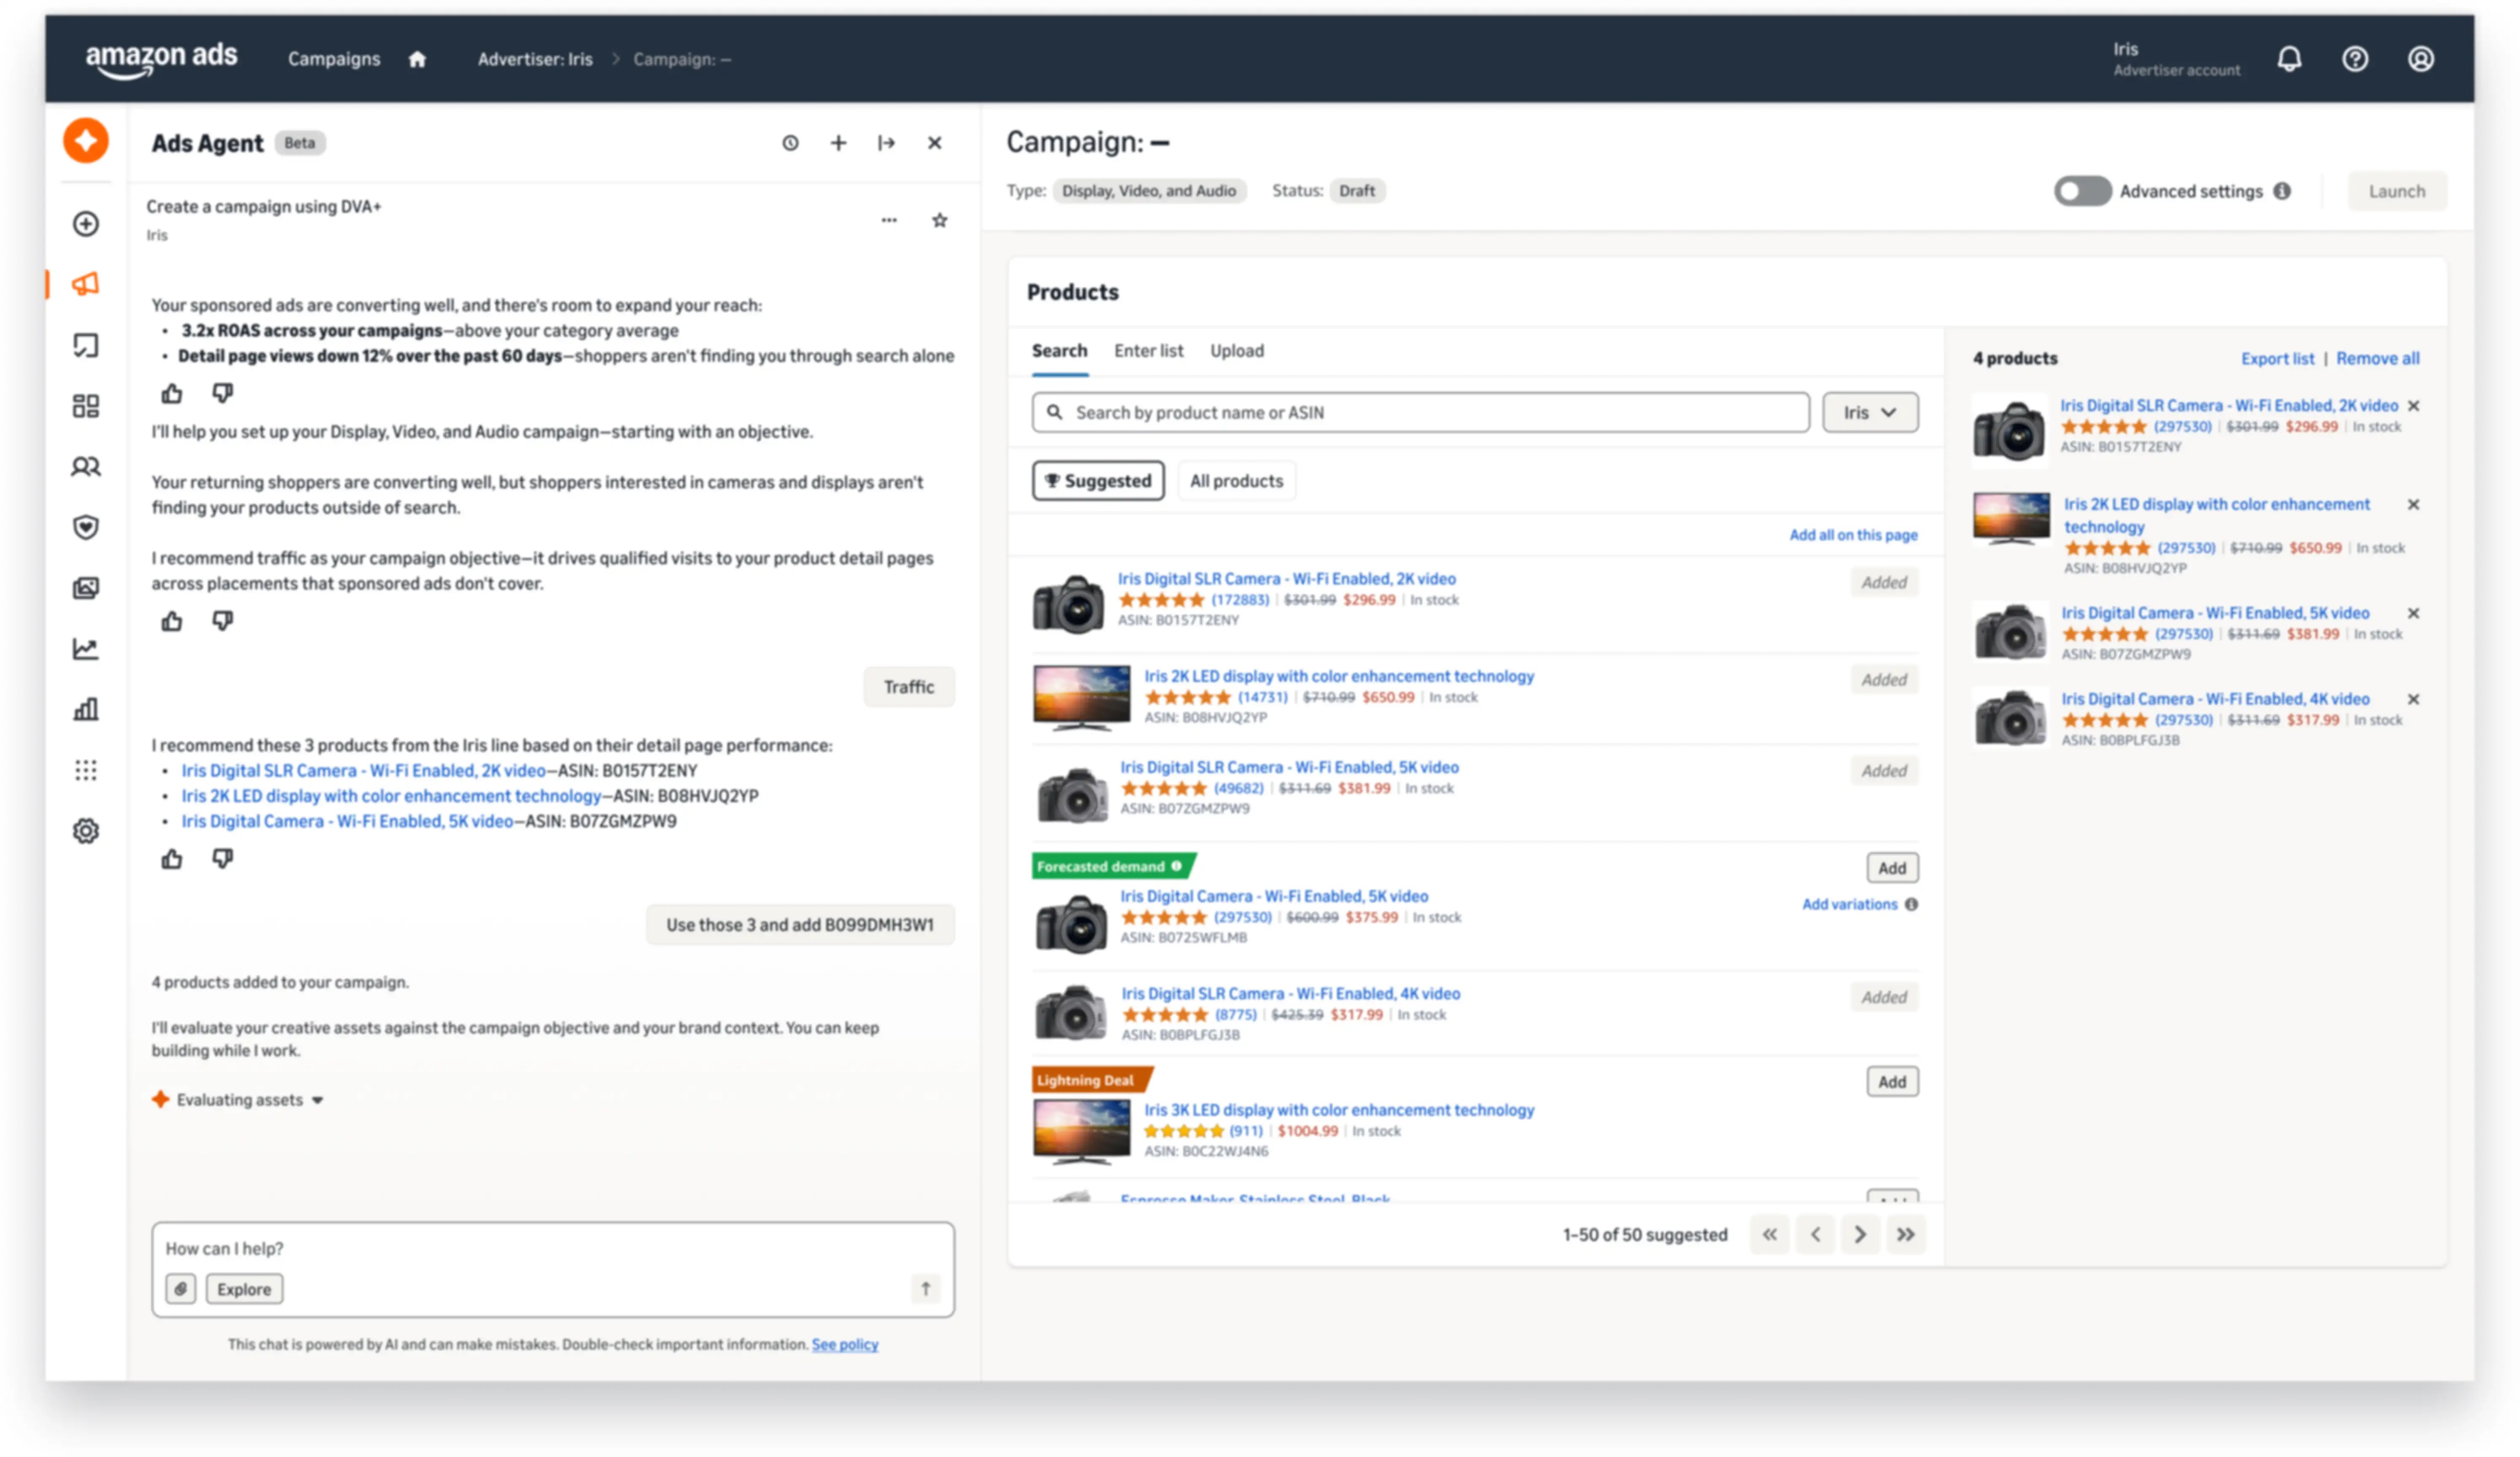Collapse Ads Agent panel arrow icon
Image resolution: width=2520 pixels, height=1457 pixels.
pyautogui.click(x=886, y=143)
